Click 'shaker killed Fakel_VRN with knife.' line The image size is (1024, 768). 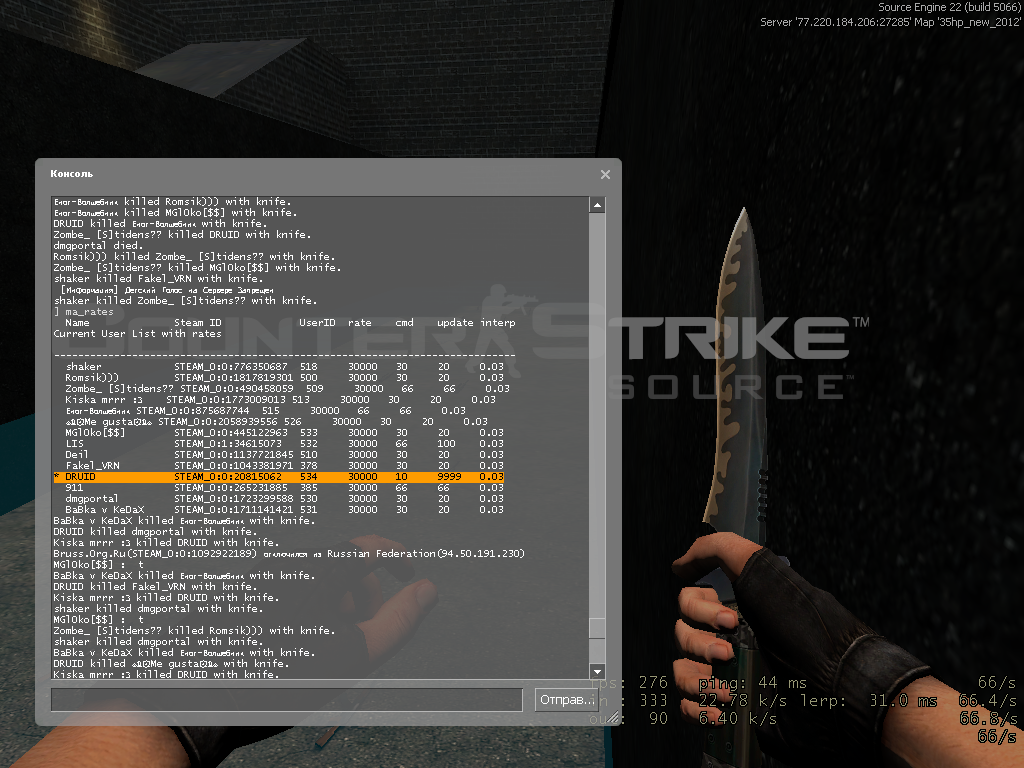[x=158, y=279]
